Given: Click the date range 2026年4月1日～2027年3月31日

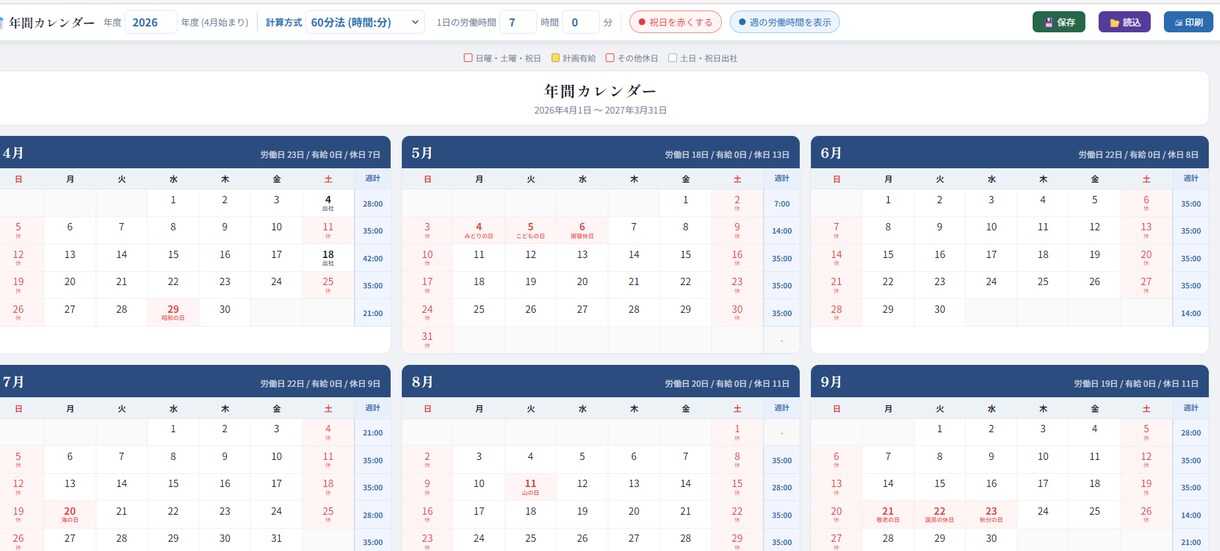Looking at the screenshot, I should (600, 110).
